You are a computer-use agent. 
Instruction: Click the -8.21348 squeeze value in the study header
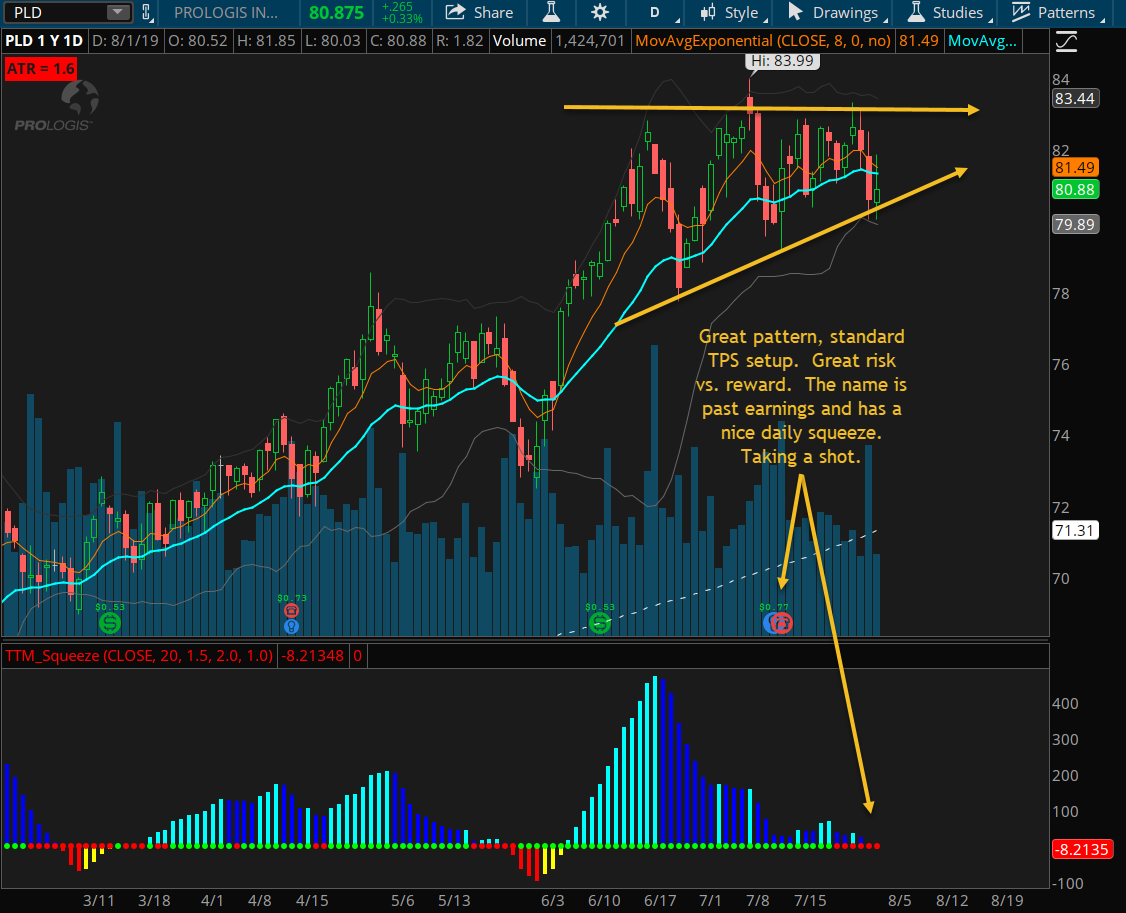click(312, 656)
